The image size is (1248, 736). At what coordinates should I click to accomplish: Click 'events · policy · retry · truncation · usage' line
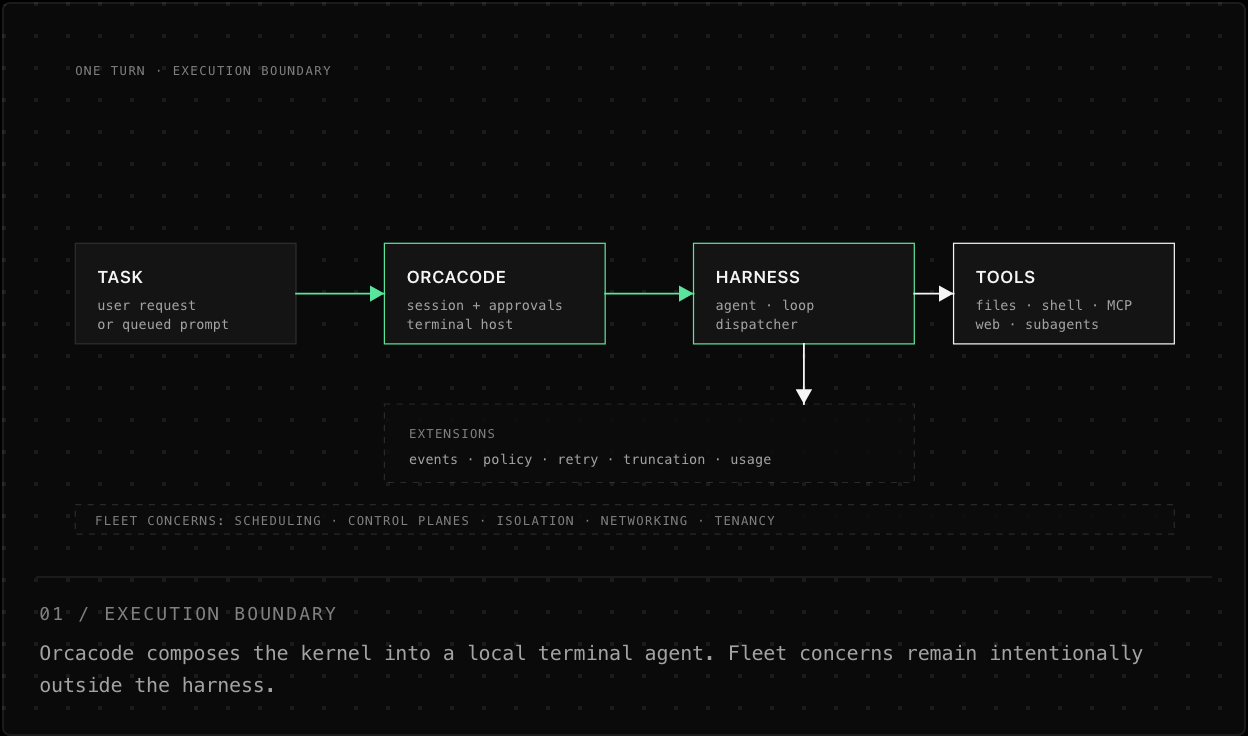point(590,459)
